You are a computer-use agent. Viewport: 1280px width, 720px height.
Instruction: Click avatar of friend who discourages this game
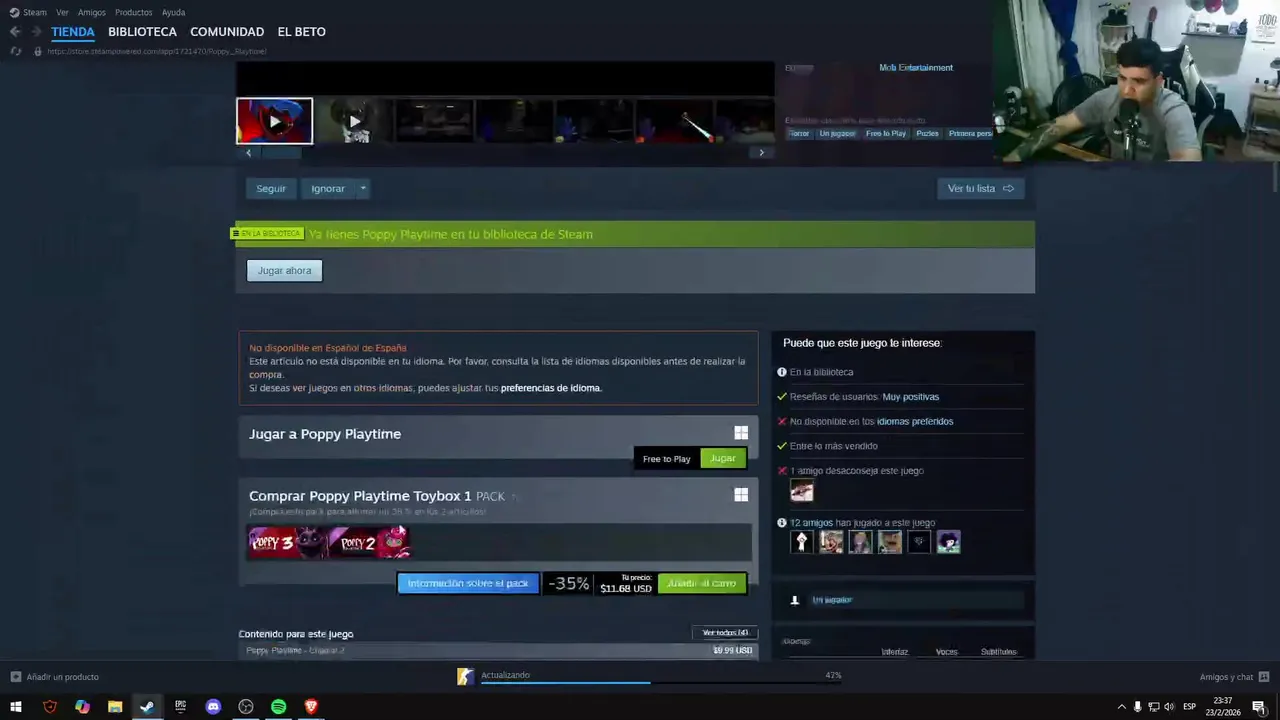pyautogui.click(x=802, y=491)
